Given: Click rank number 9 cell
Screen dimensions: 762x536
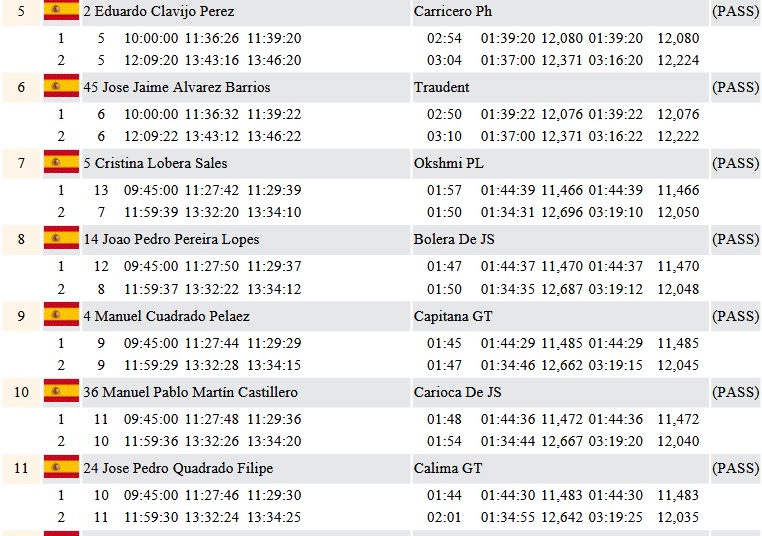Looking at the screenshot, I should click(x=21, y=316).
